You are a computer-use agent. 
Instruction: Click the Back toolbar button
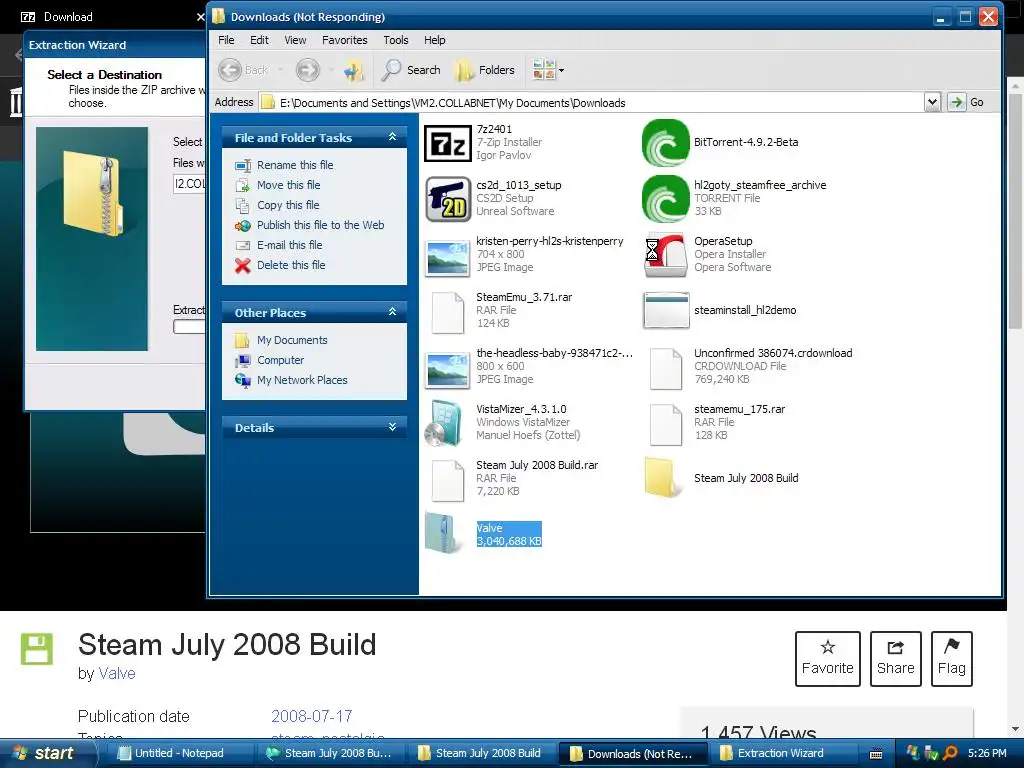tap(244, 70)
